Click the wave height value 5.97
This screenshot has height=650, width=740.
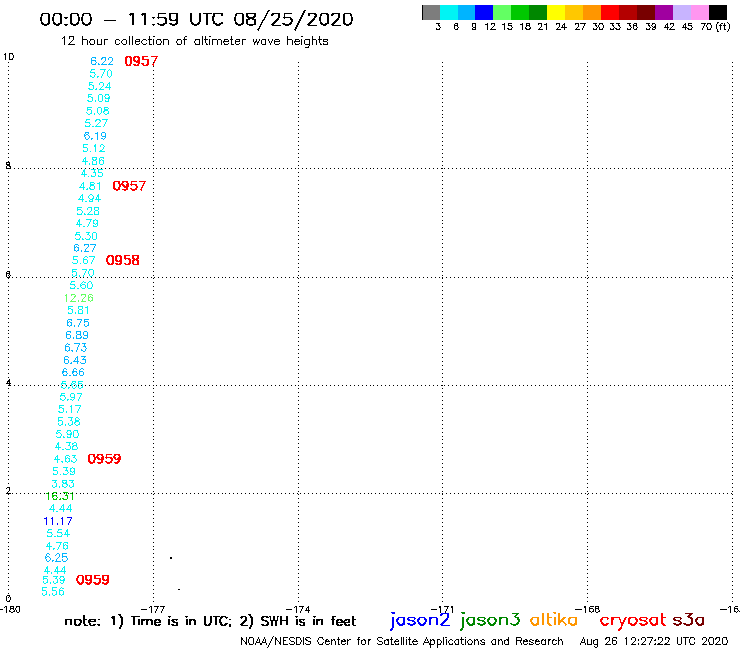tap(71, 397)
